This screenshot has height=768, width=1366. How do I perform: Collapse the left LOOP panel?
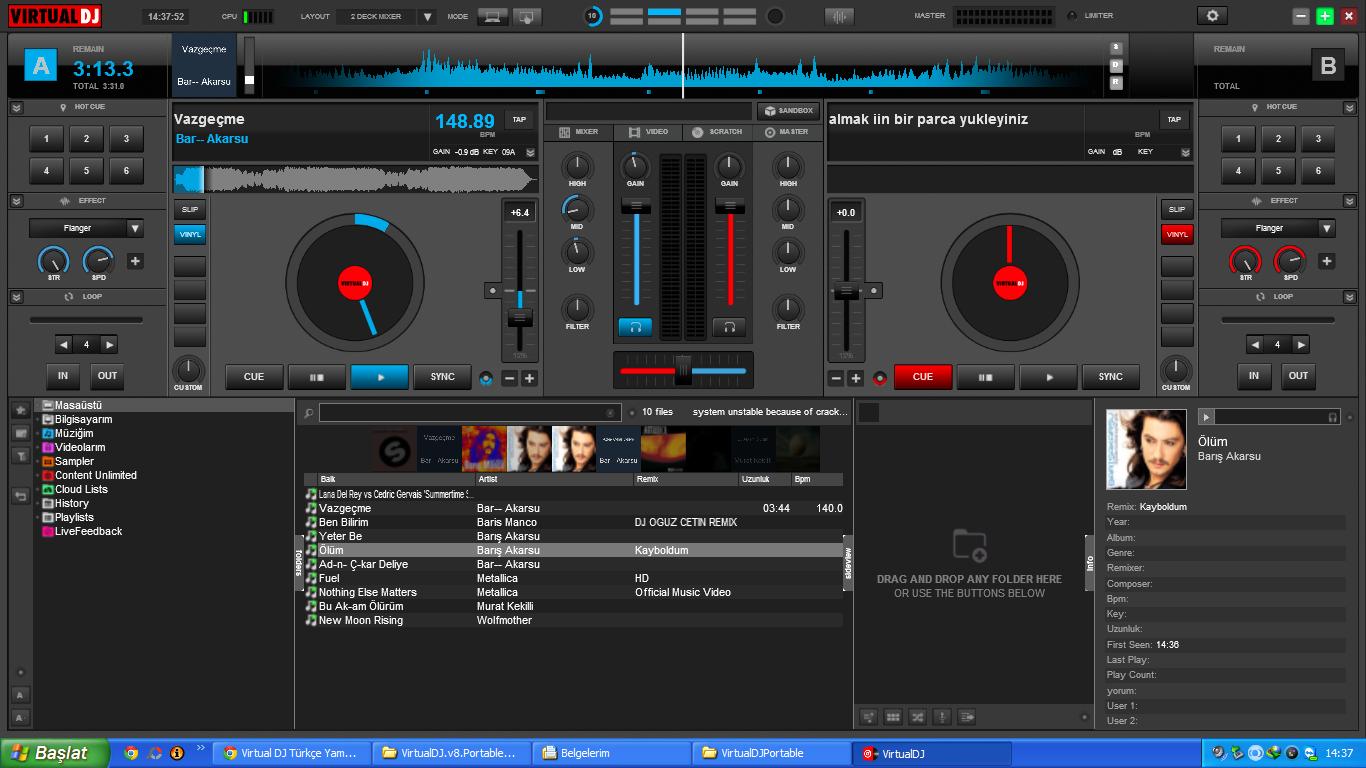click(x=17, y=297)
